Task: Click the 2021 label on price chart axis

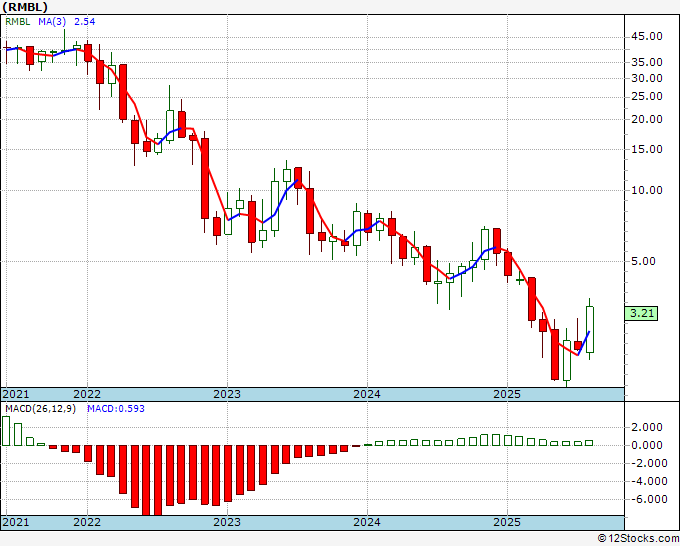Action: point(16,394)
